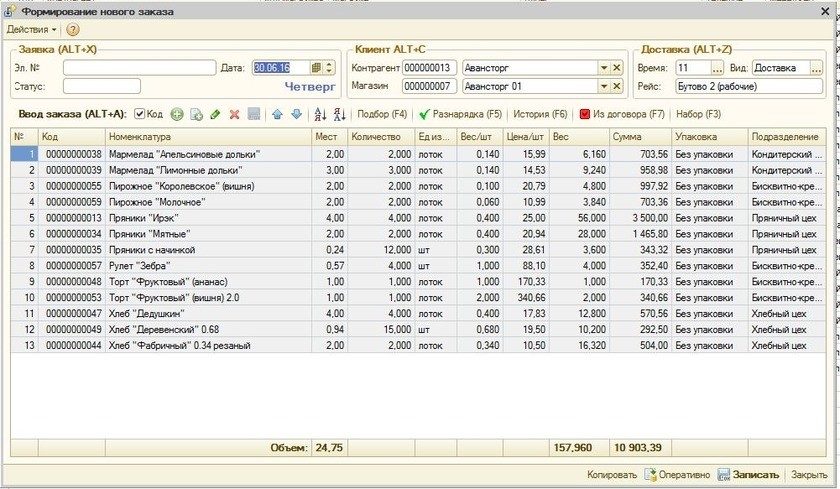Edit current row with green pencil icon

point(215,114)
